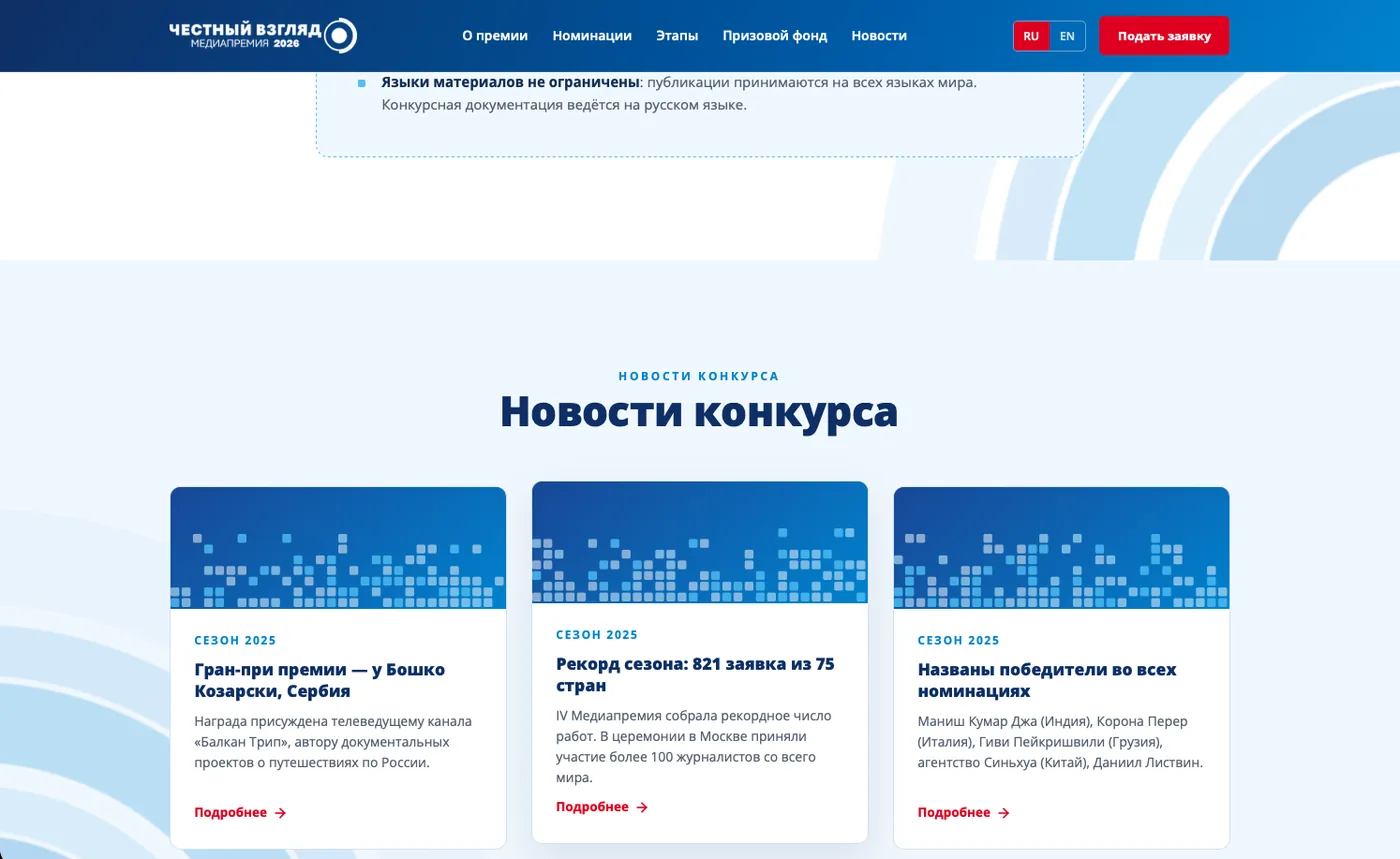Open headline Рекорд сезона: 821 заявка
Viewport: 1400px width, 859px height.
[695, 675]
